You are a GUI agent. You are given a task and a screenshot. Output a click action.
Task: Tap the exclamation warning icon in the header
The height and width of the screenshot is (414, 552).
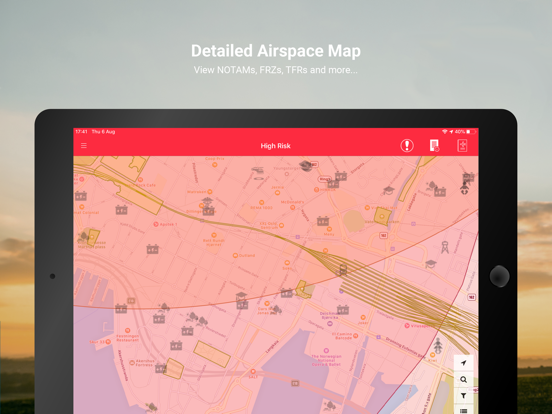407,145
